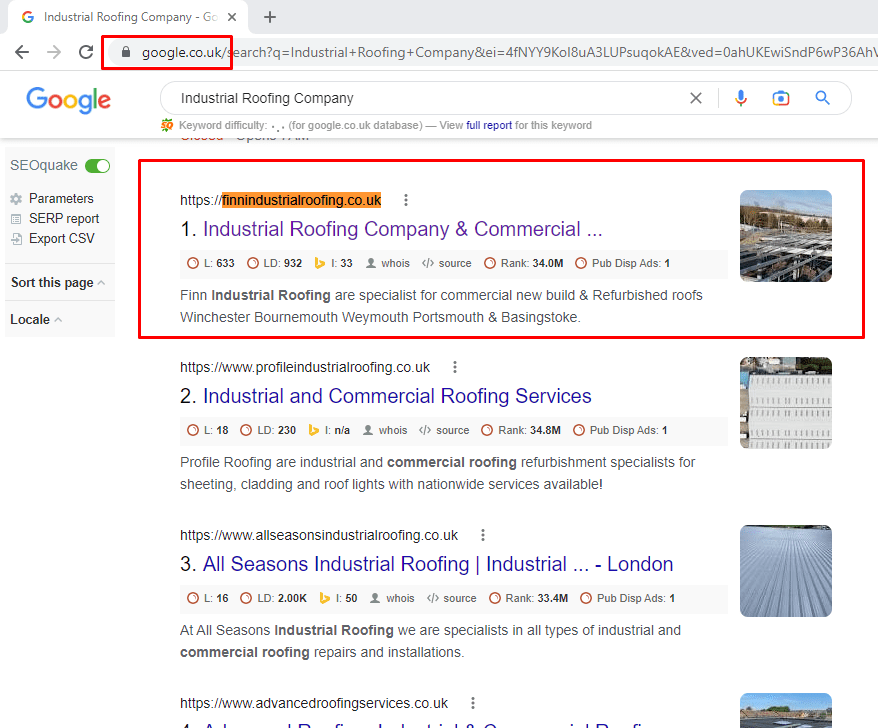Click L: 16 metric of third result
Image resolution: width=878 pixels, height=728 pixels.
(208, 598)
